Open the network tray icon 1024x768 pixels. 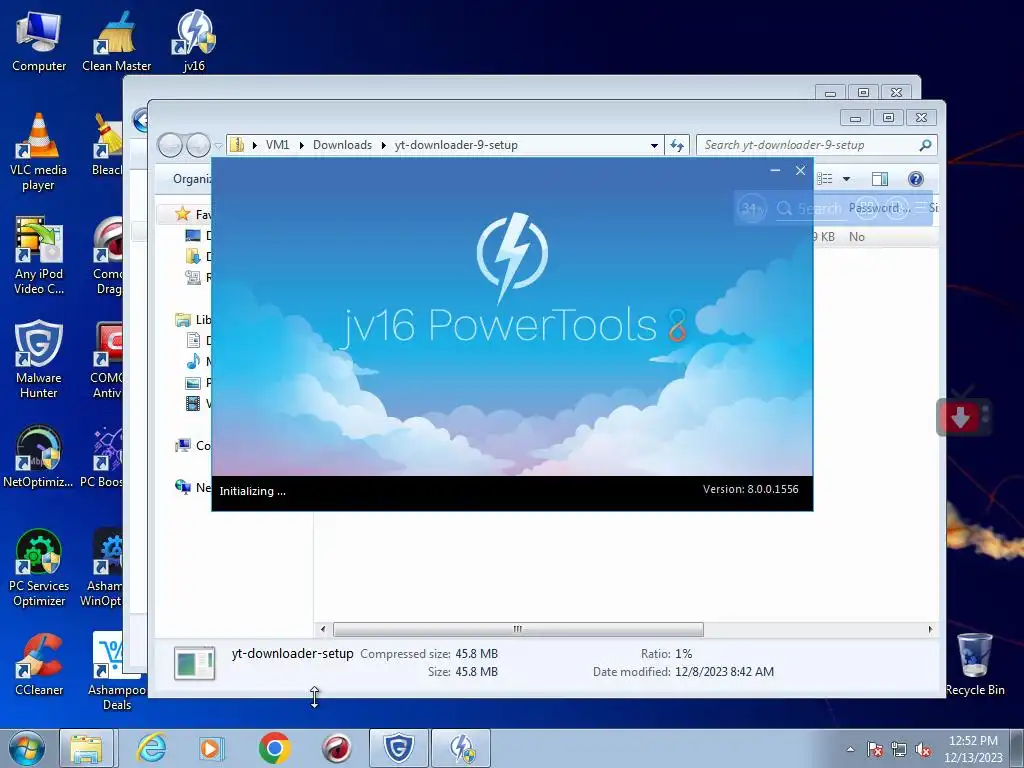(899, 750)
